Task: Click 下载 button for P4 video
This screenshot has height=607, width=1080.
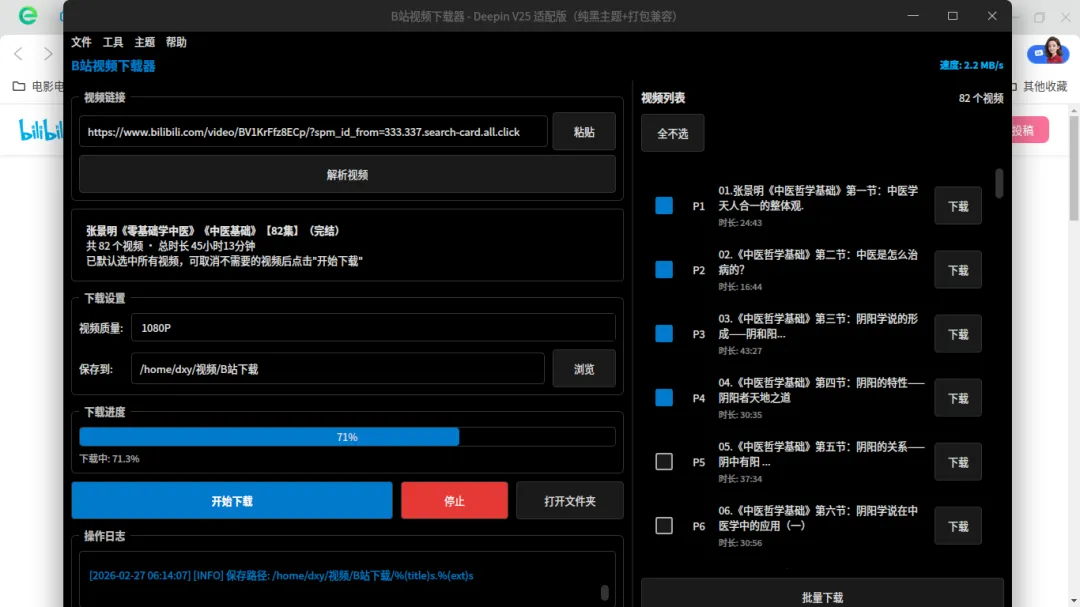Action: point(958,398)
